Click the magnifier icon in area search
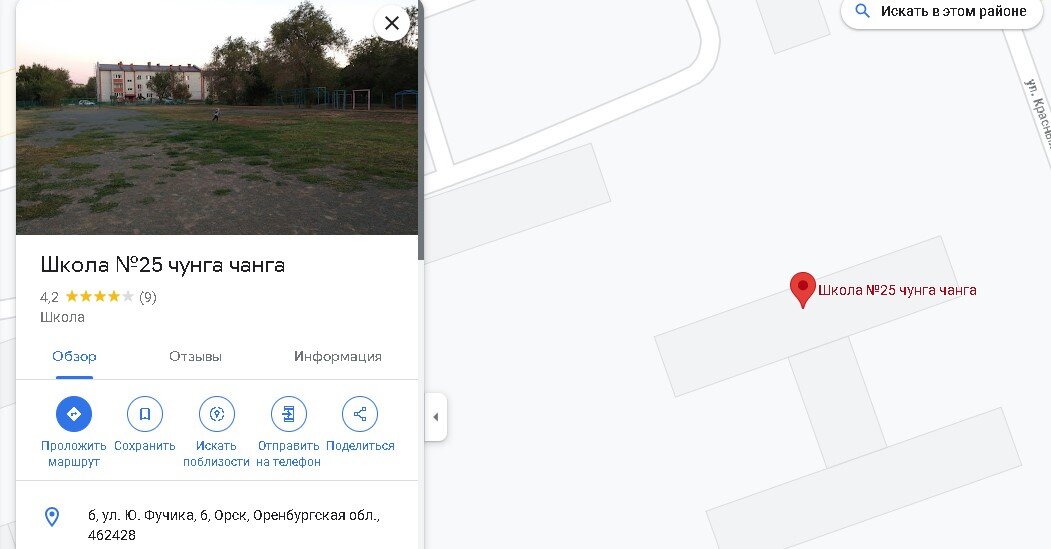Screen dimensions: 1051x549 pyautogui.click(x=863, y=11)
